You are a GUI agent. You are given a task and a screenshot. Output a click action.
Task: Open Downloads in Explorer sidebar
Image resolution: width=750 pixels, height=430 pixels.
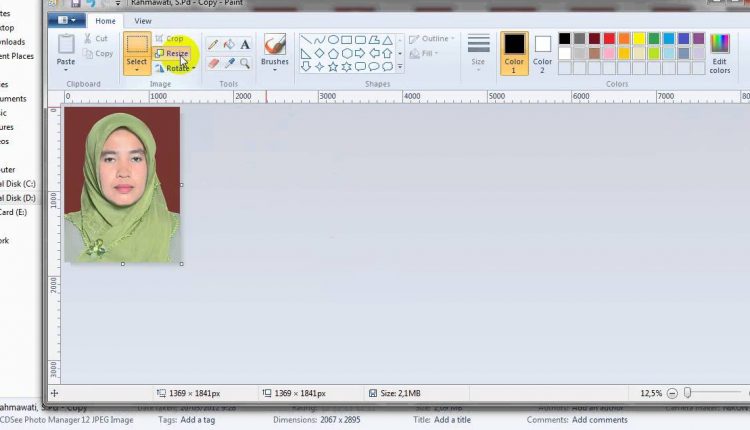click(12, 42)
